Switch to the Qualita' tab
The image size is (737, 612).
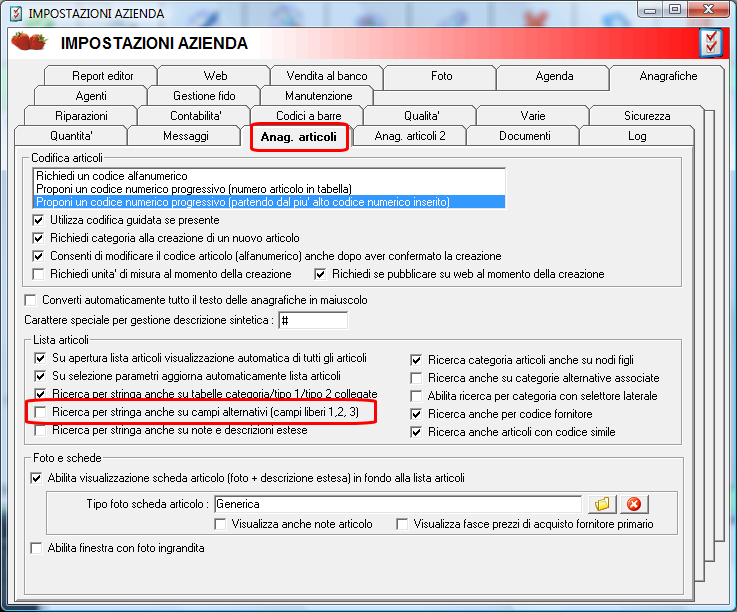pos(421,116)
